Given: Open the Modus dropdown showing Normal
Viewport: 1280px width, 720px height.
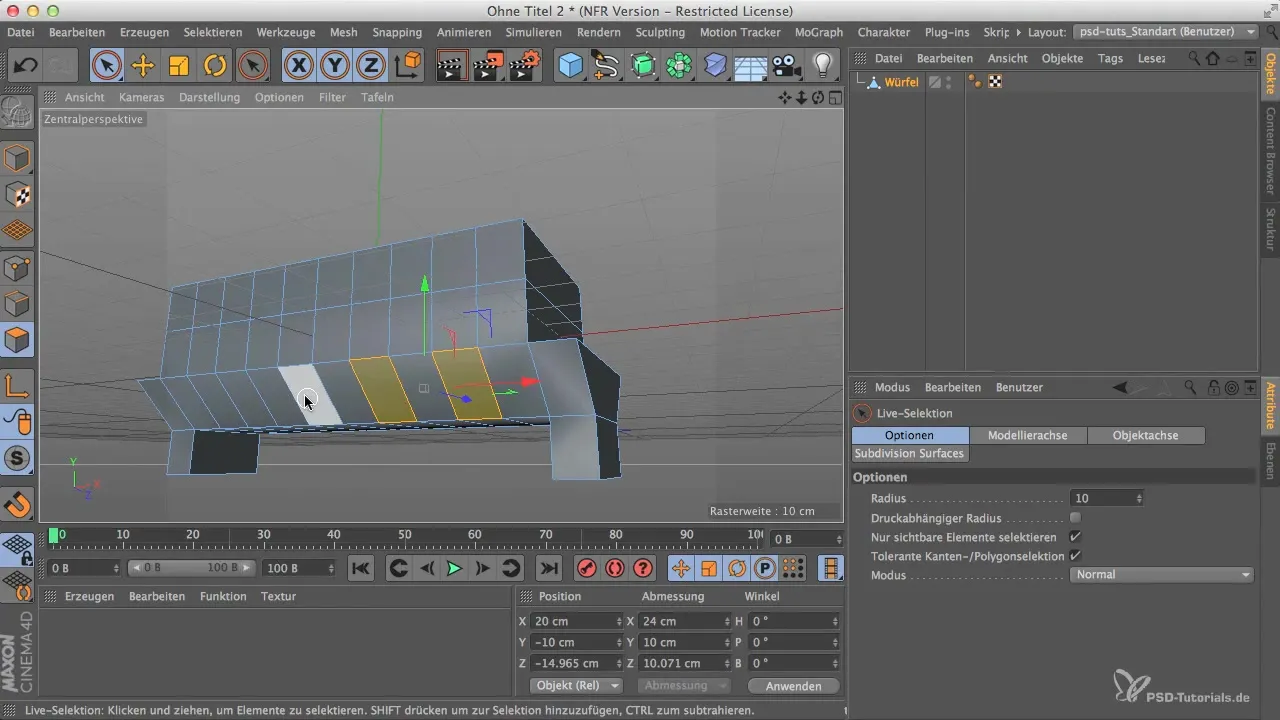Looking at the screenshot, I should (1162, 575).
